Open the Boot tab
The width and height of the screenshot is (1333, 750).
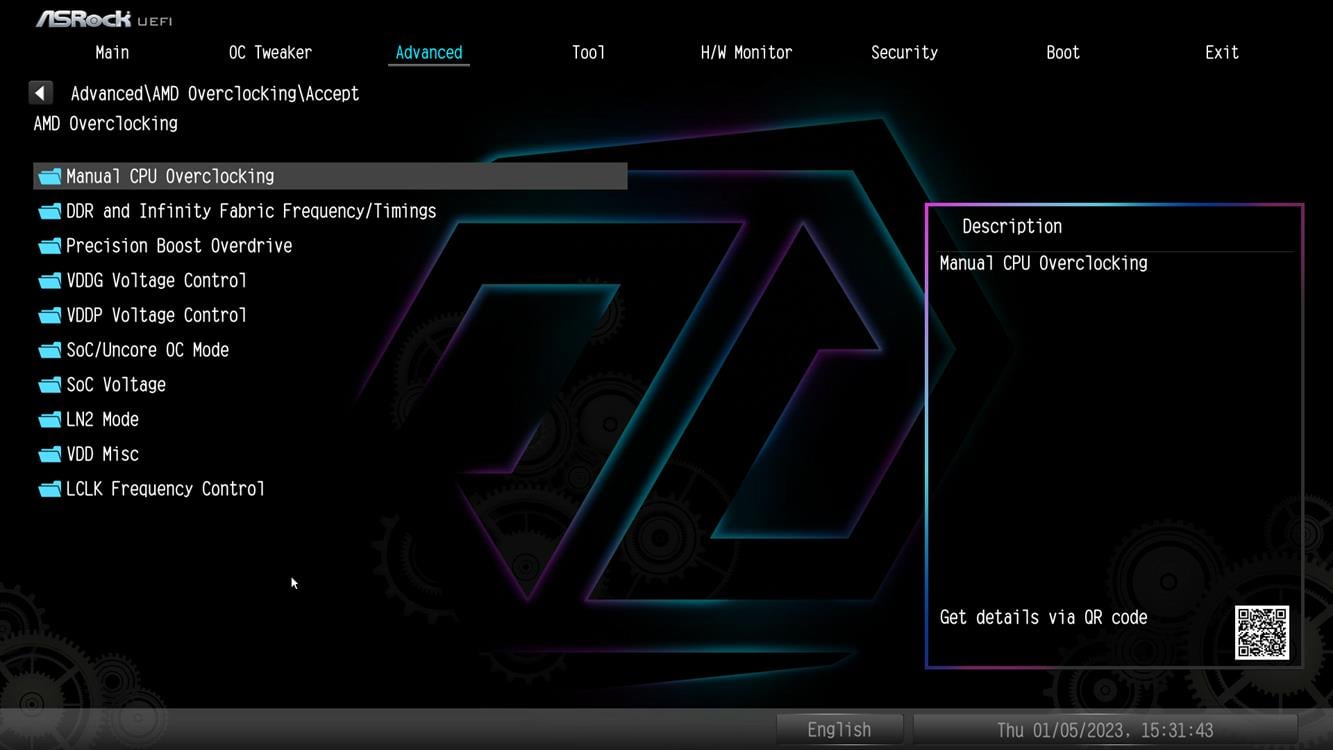pos(1063,52)
